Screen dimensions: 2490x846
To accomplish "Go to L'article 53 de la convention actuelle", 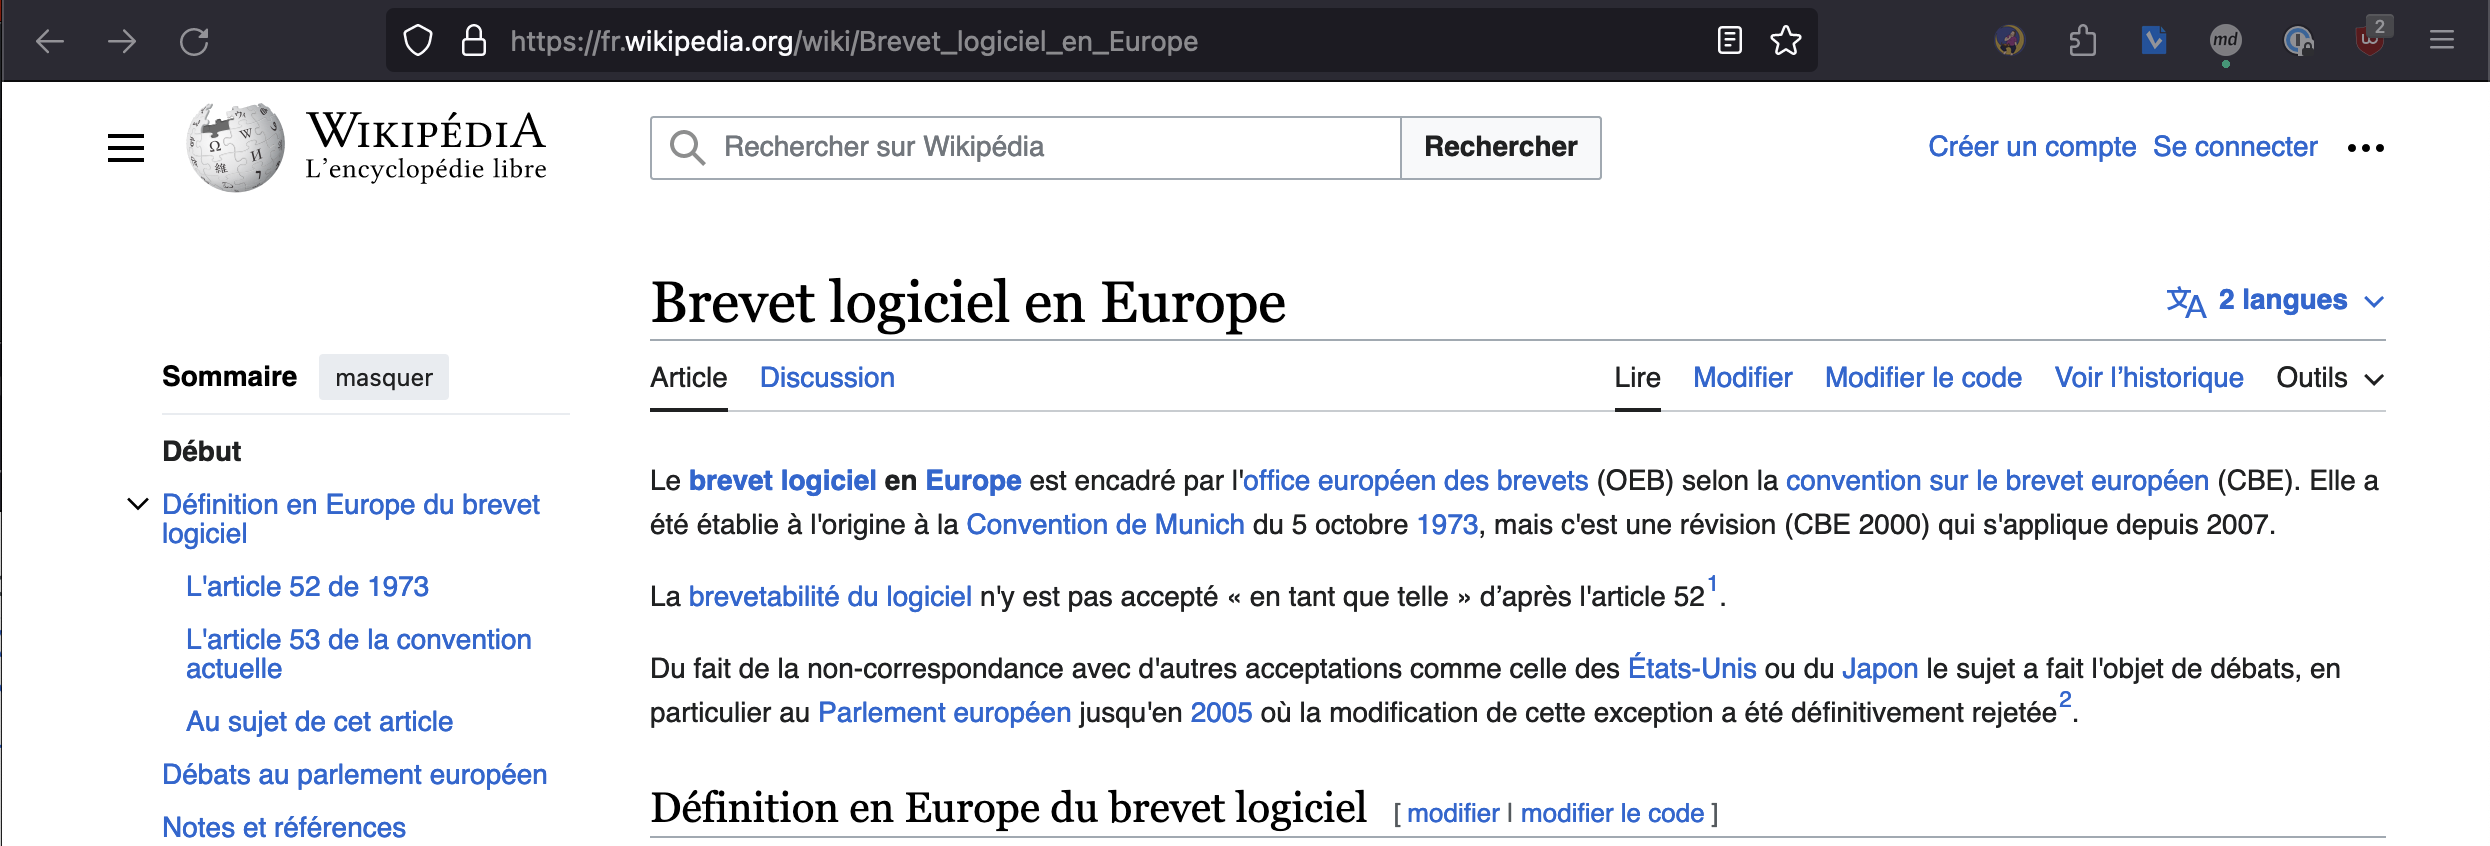I will click(x=358, y=654).
